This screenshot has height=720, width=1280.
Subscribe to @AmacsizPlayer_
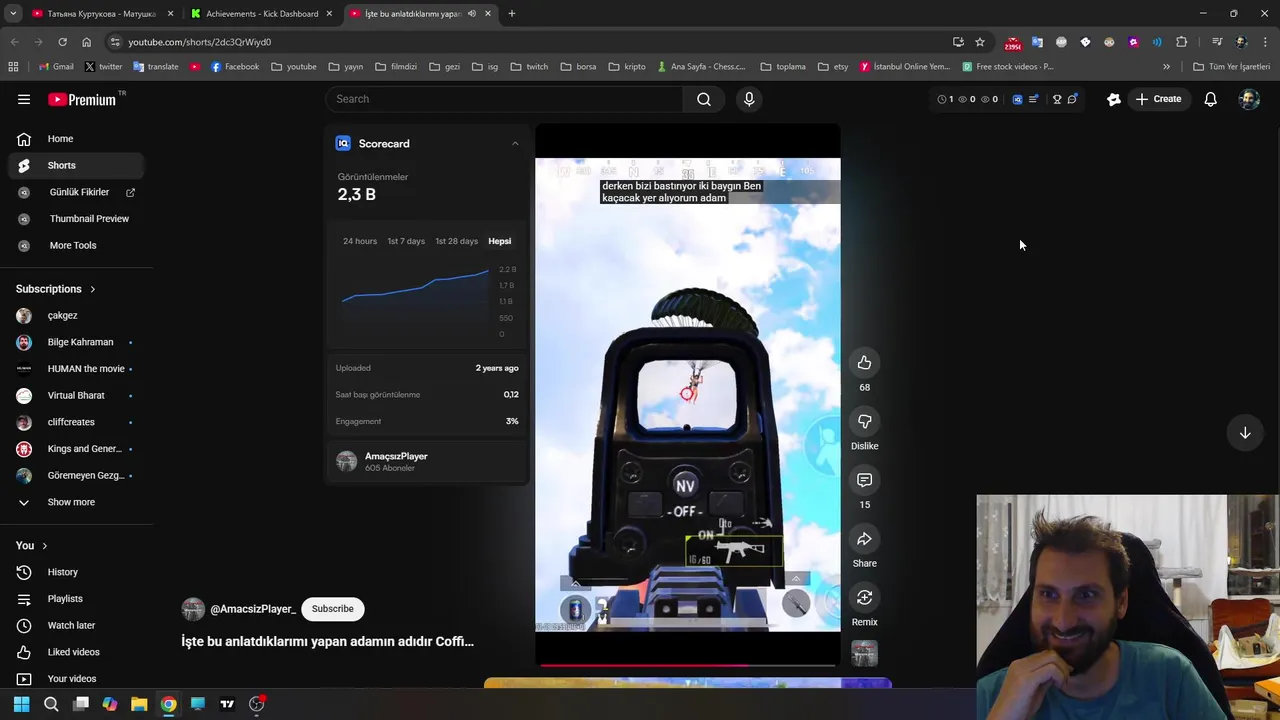[332, 609]
